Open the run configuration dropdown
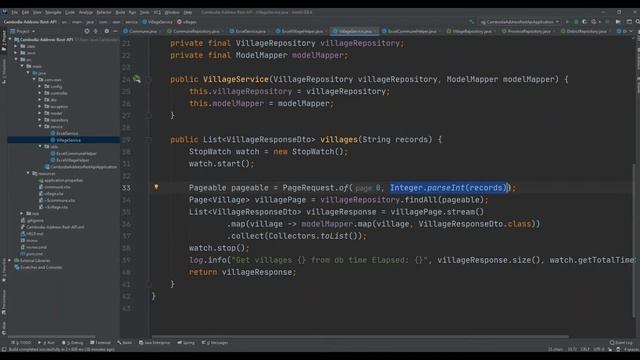Screen dimensions: 640x360 519,22
